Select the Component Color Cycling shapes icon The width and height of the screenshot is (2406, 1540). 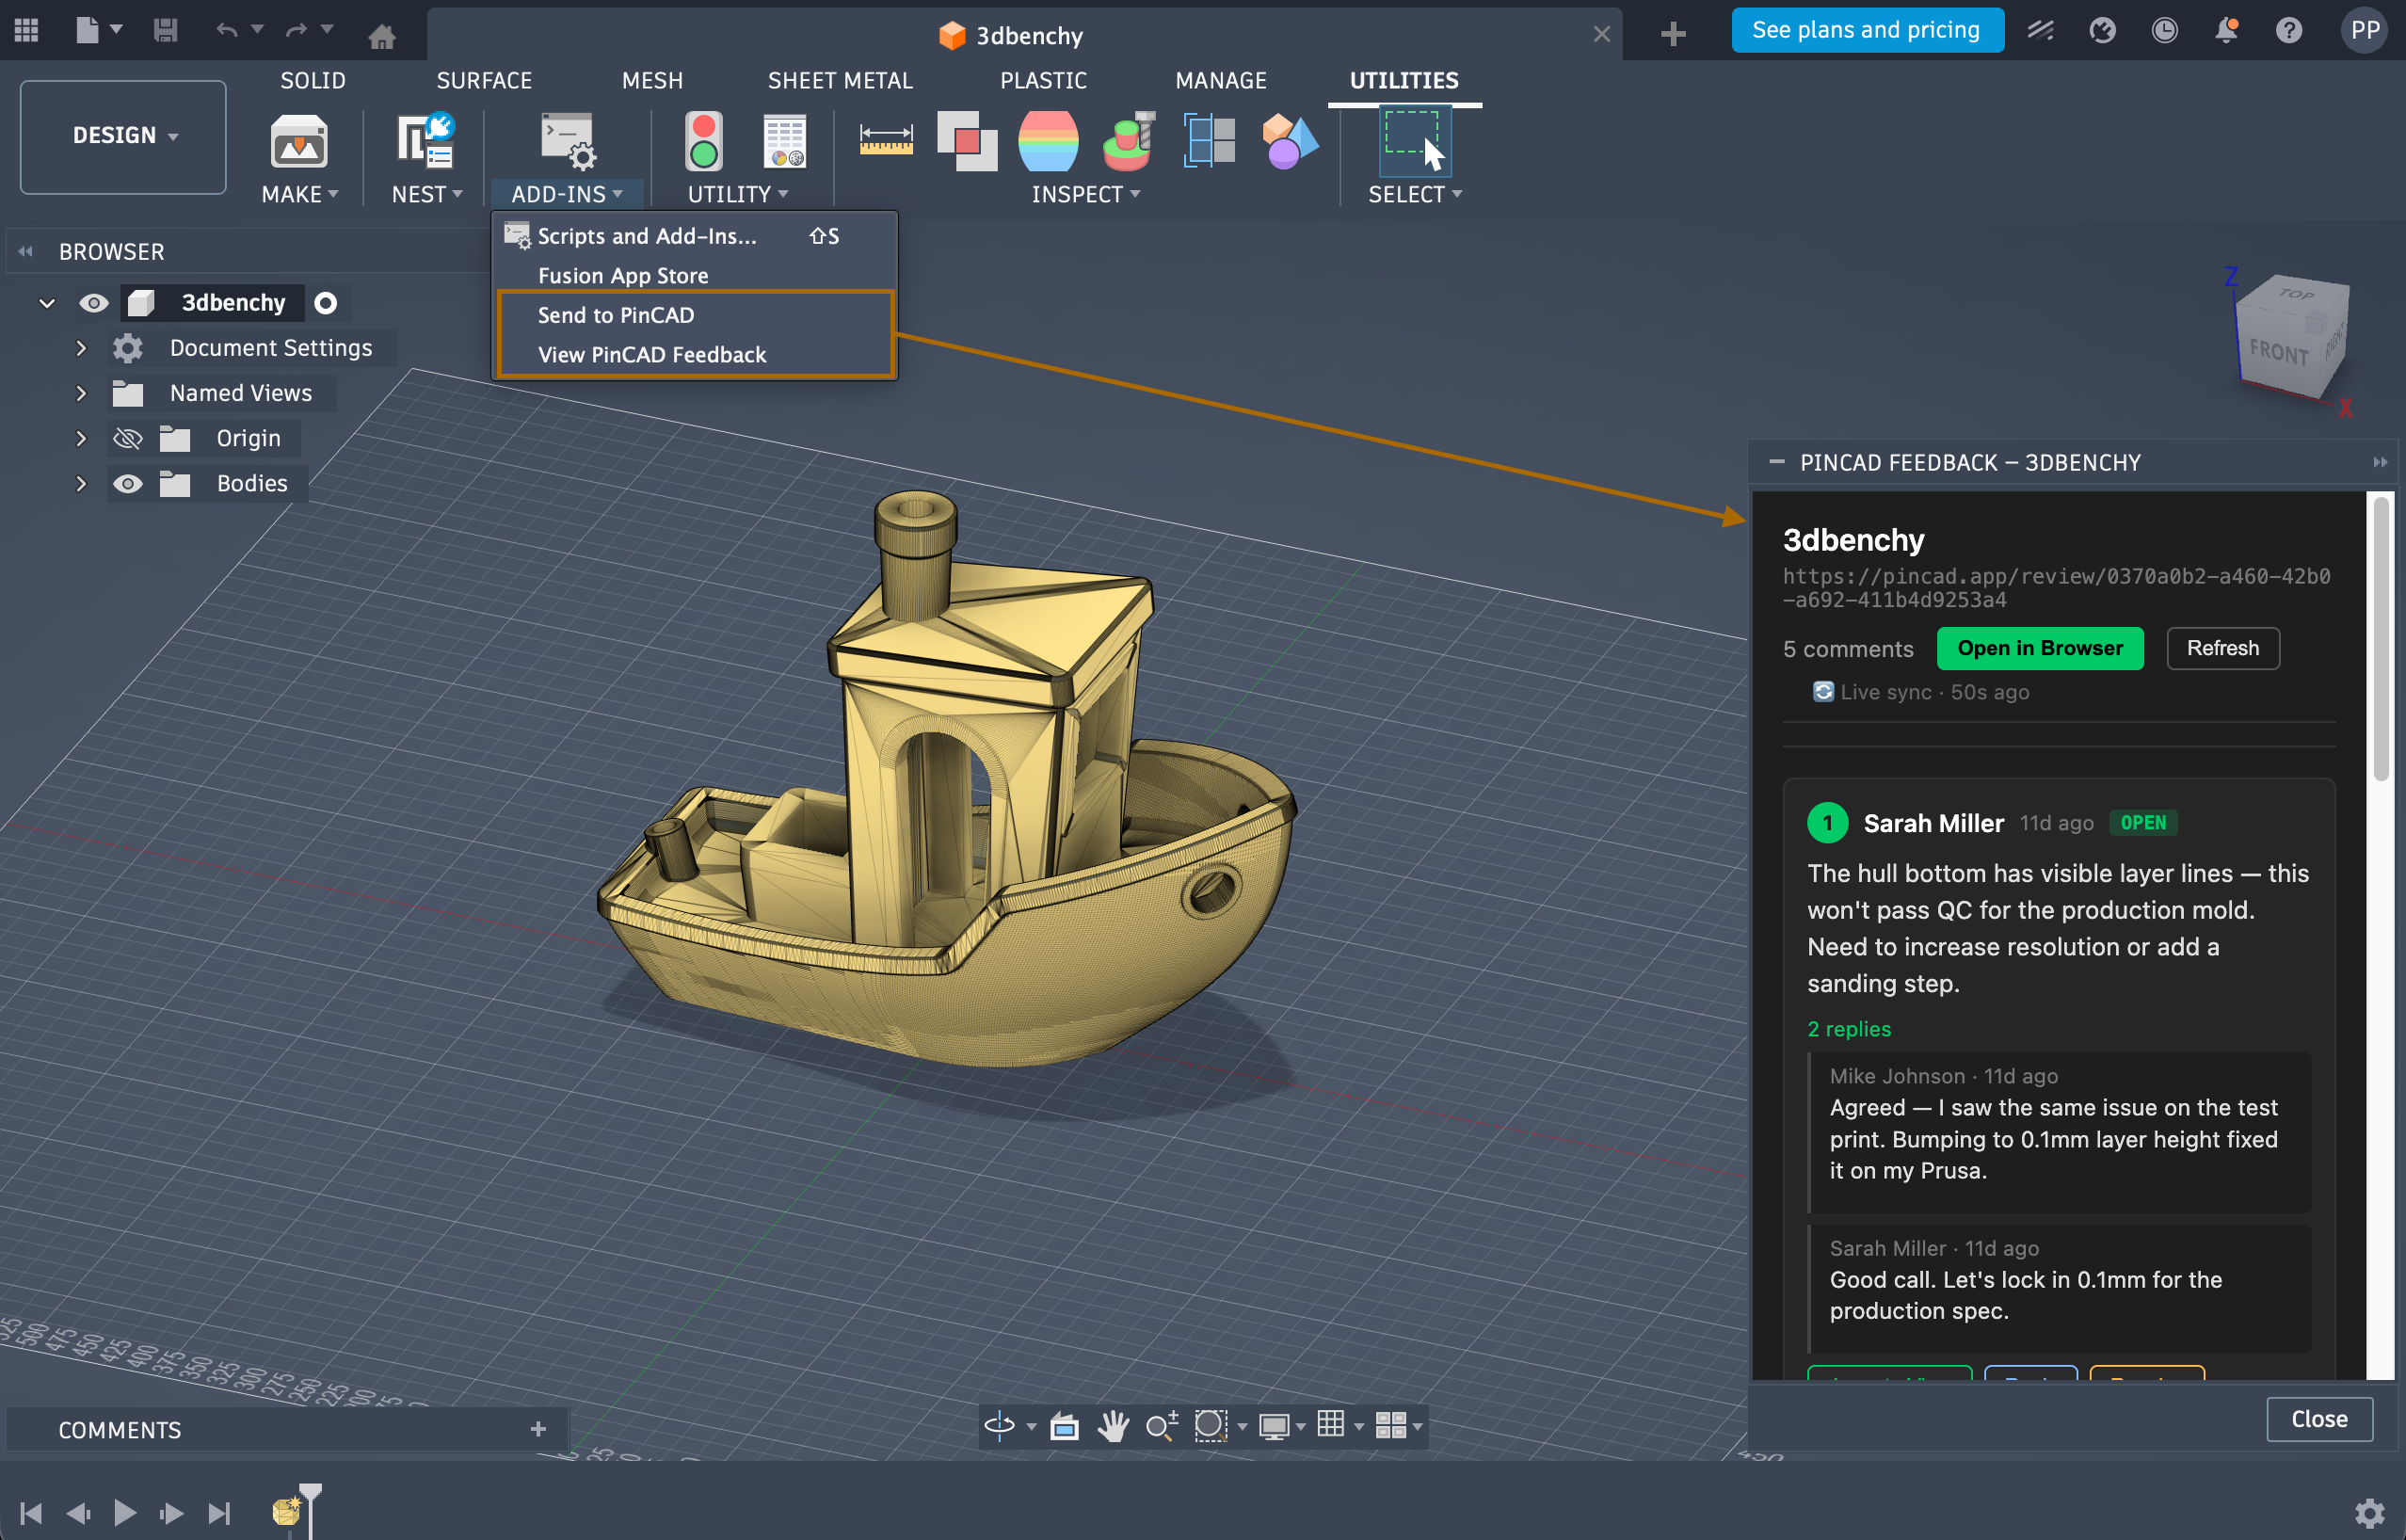point(1290,141)
